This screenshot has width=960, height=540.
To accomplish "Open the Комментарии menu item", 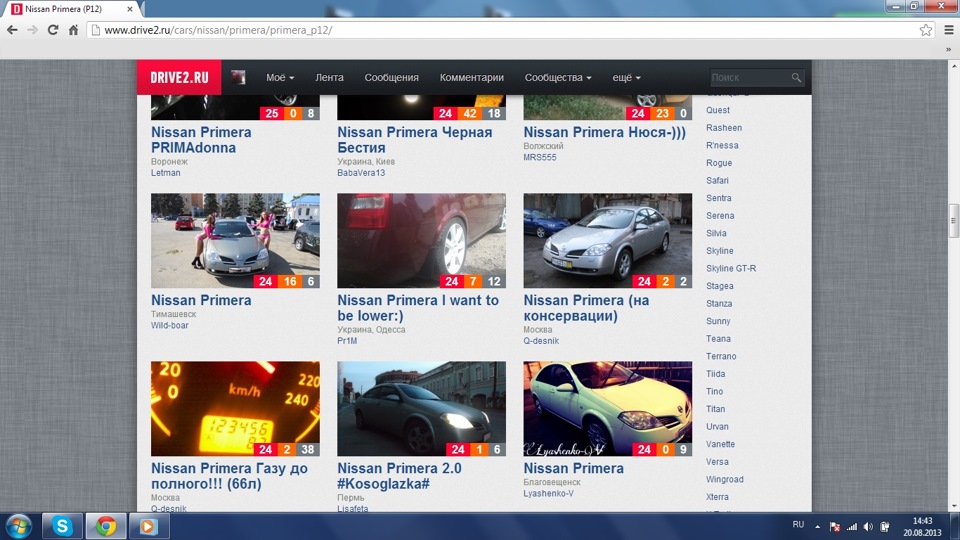I will tap(471, 78).
